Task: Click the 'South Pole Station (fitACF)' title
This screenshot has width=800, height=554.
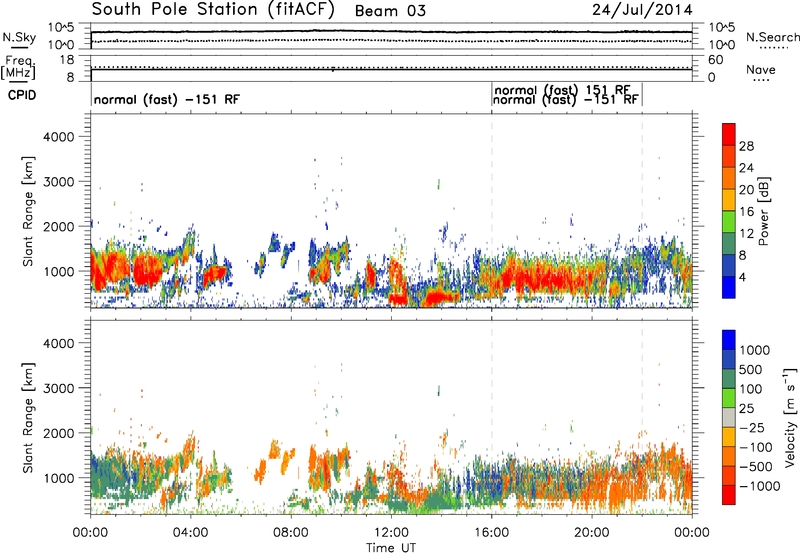Action: pos(213,10)
